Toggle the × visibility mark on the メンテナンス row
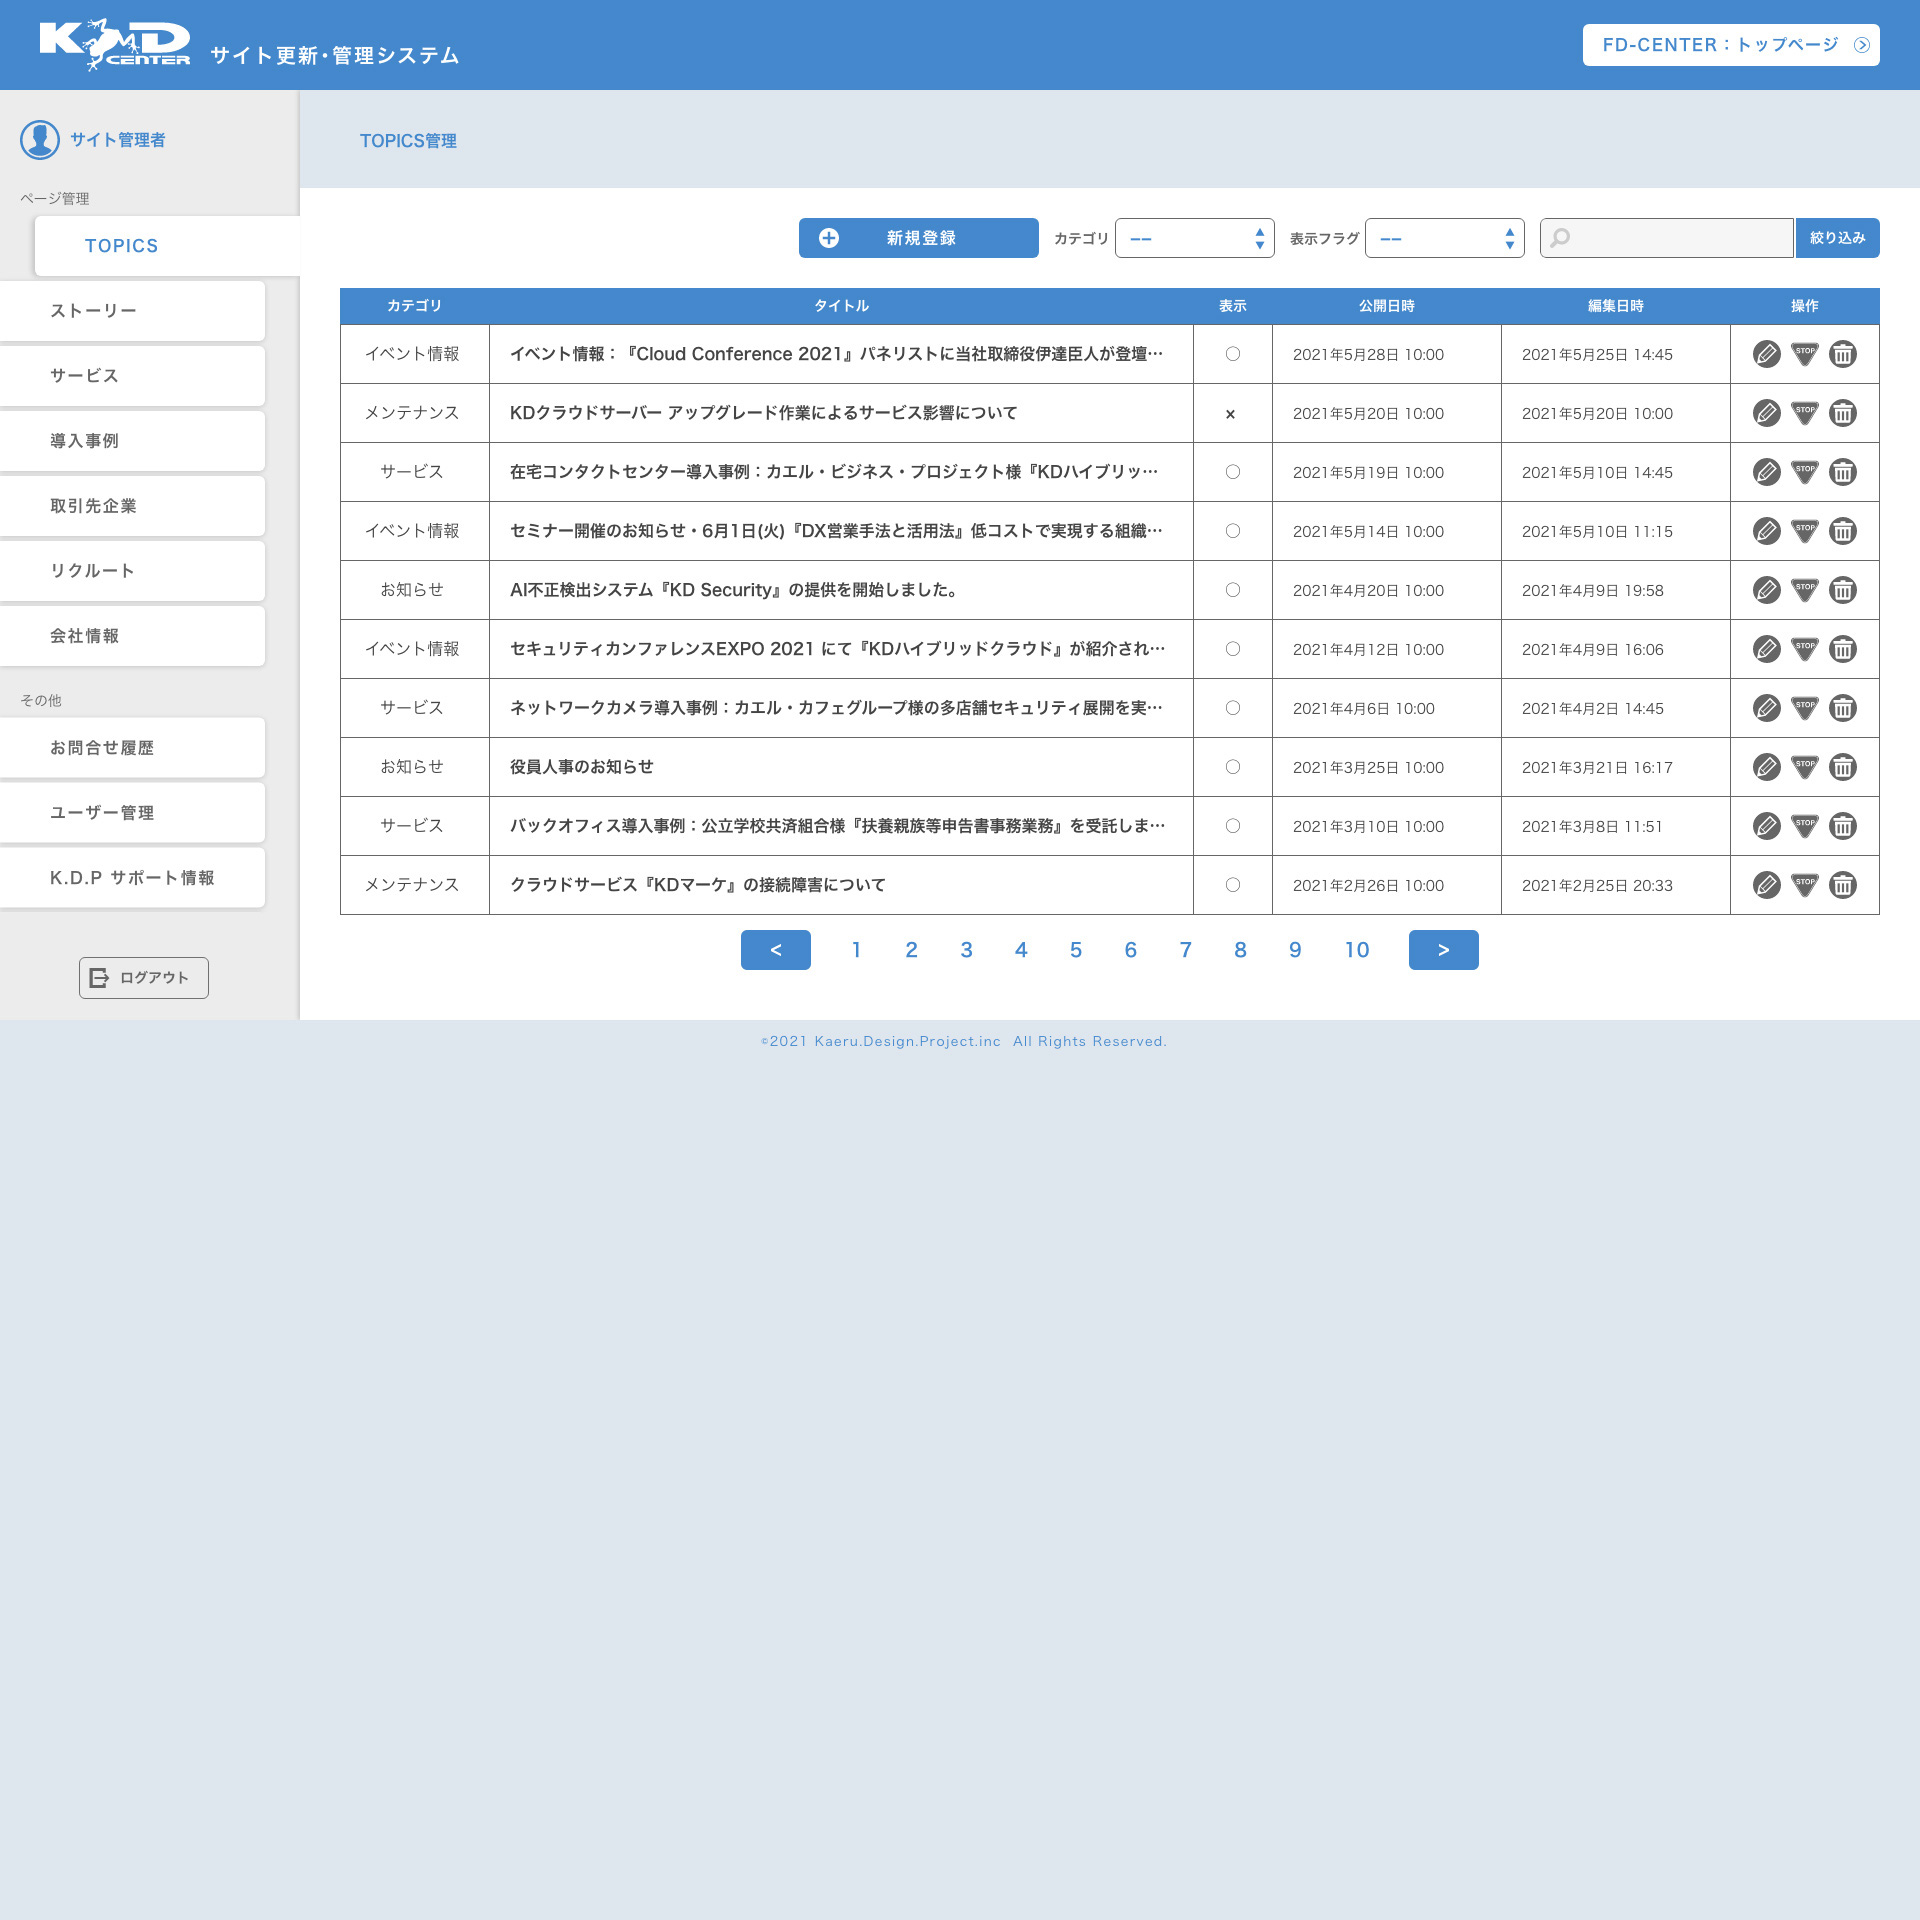 pyautogui.click(x=1232, y=413)
